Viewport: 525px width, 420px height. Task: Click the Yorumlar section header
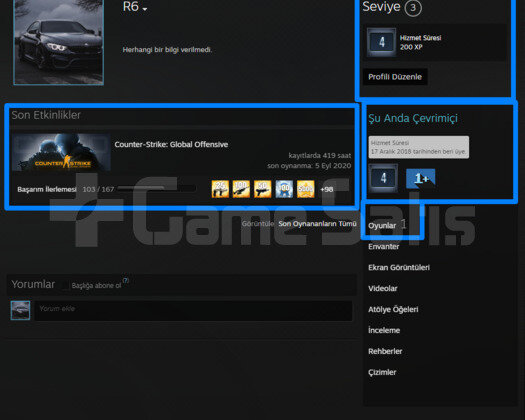tap(33, 284)
